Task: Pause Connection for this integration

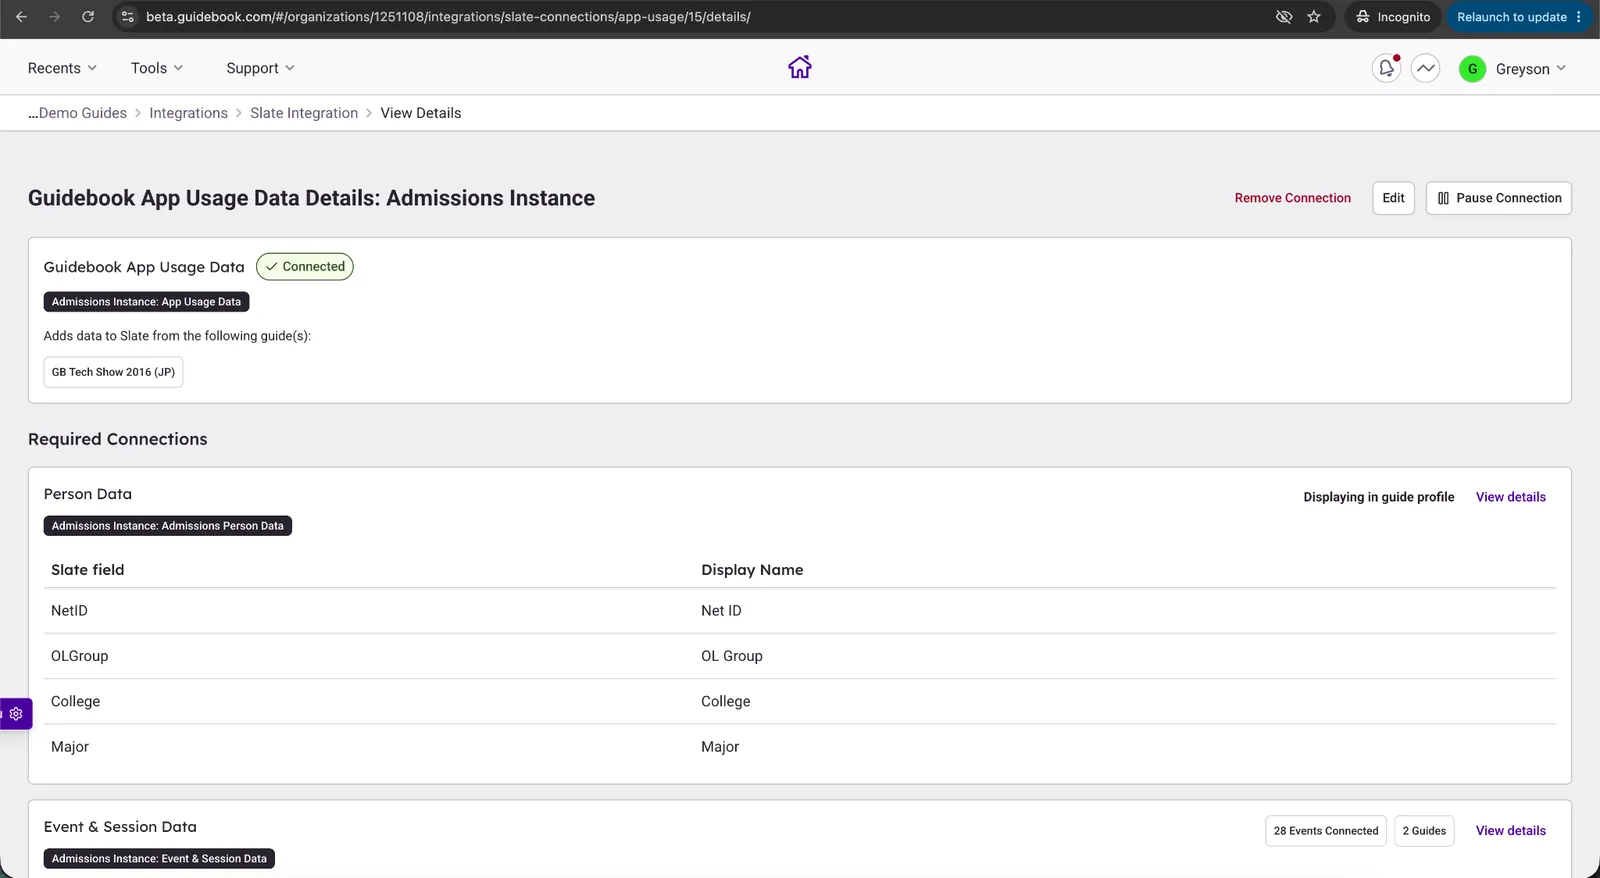Action: [x=1498, y=198]
